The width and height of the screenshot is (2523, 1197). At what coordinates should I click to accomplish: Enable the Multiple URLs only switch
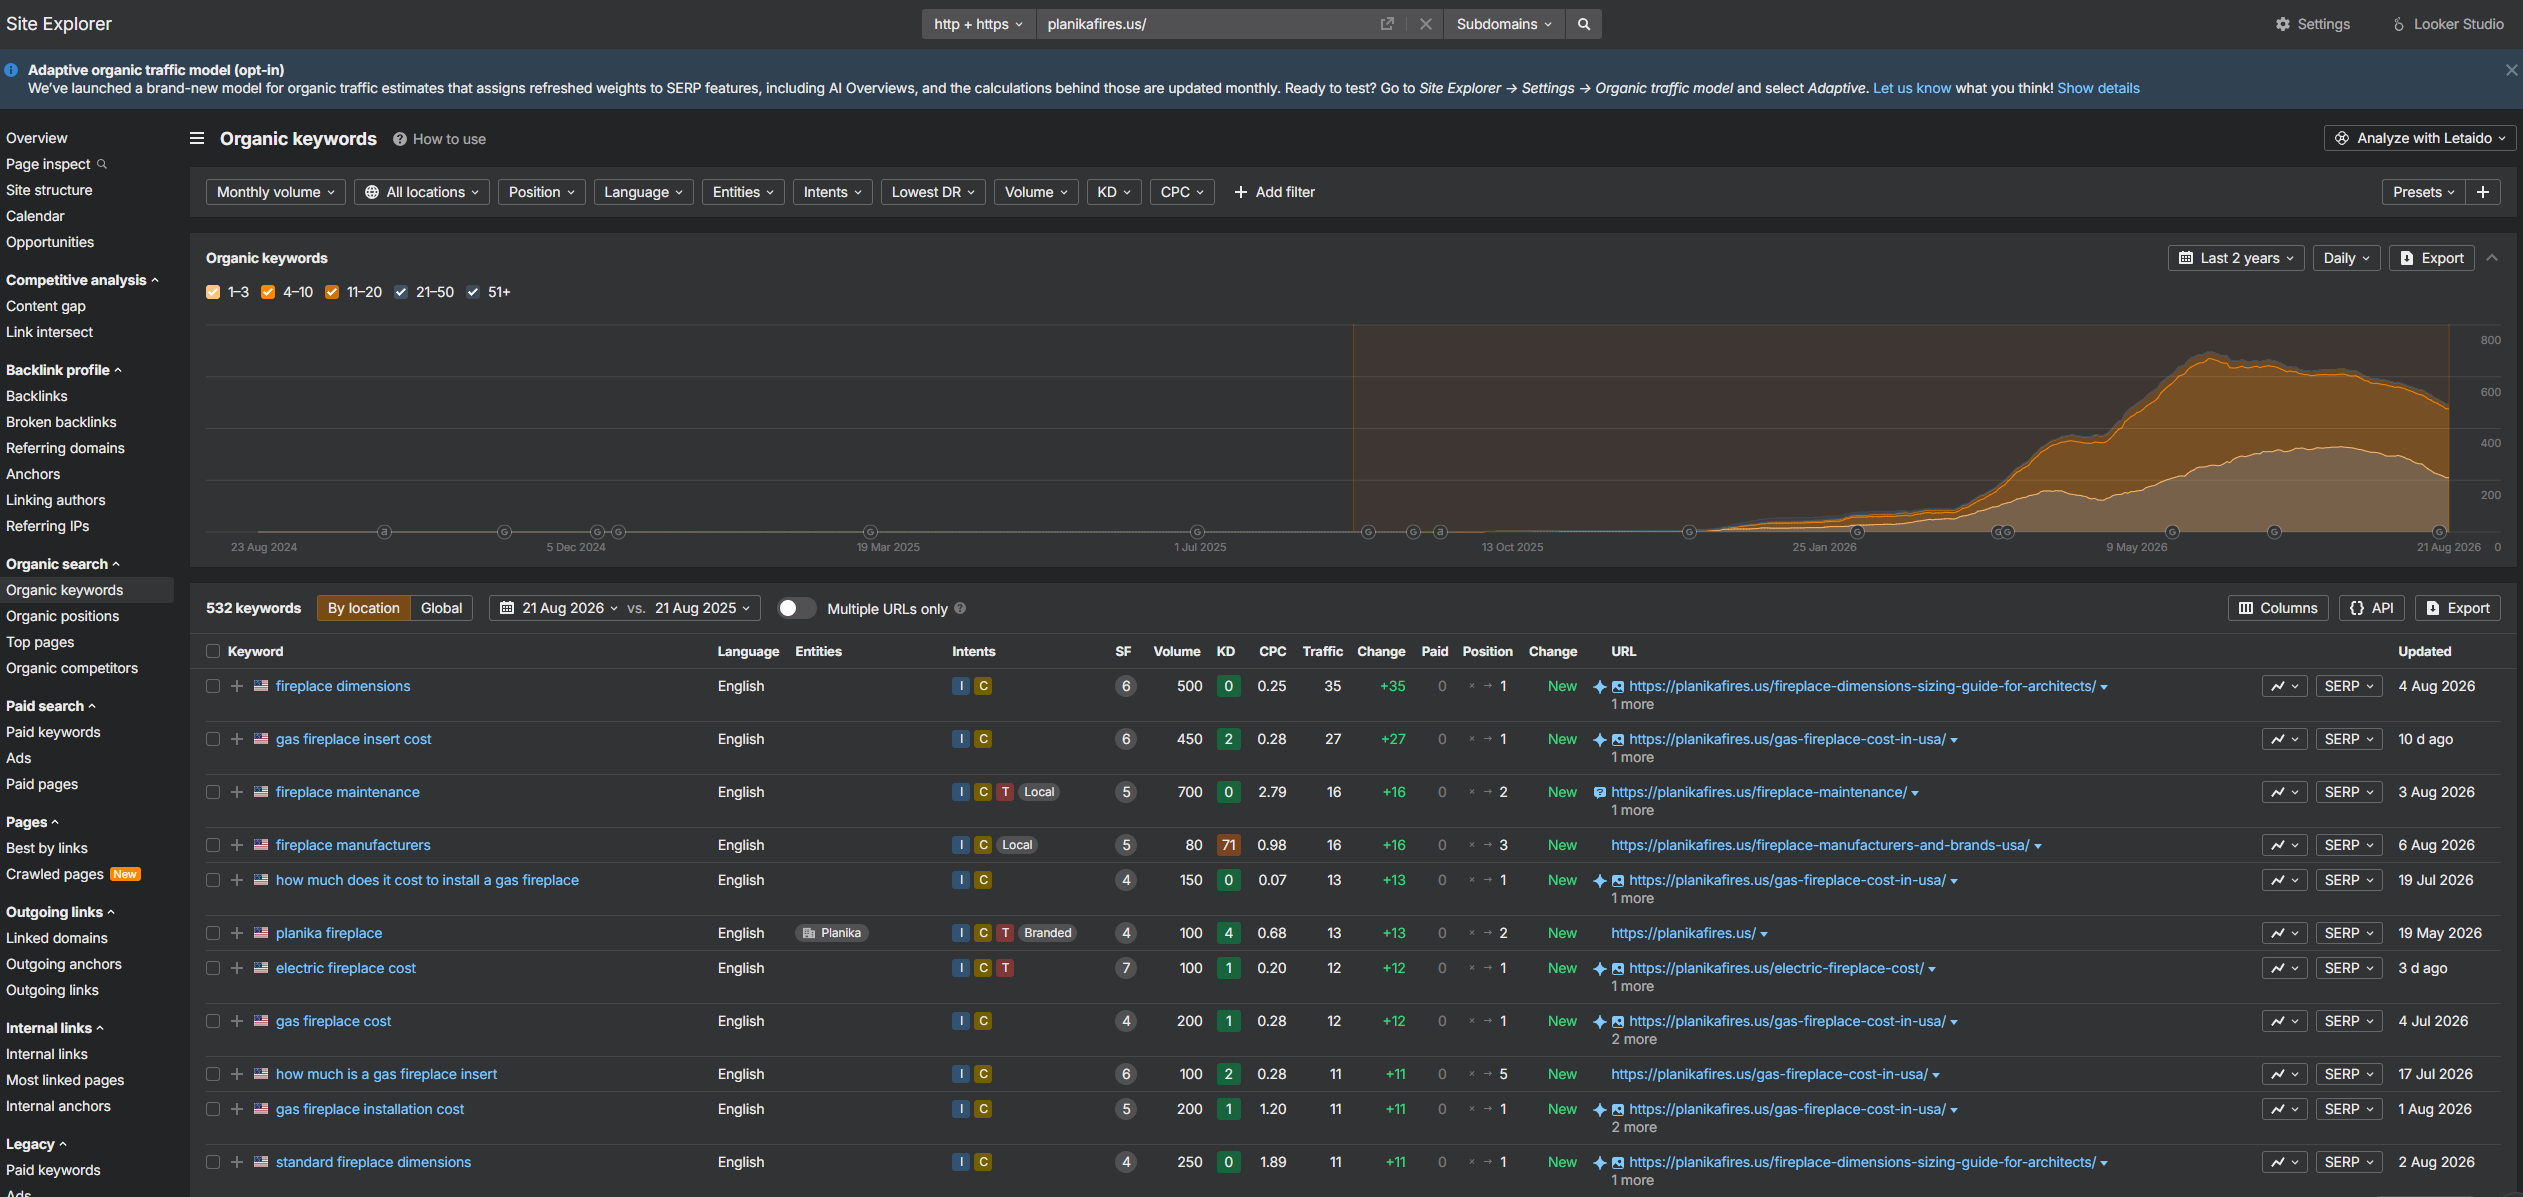click(796, 608)
